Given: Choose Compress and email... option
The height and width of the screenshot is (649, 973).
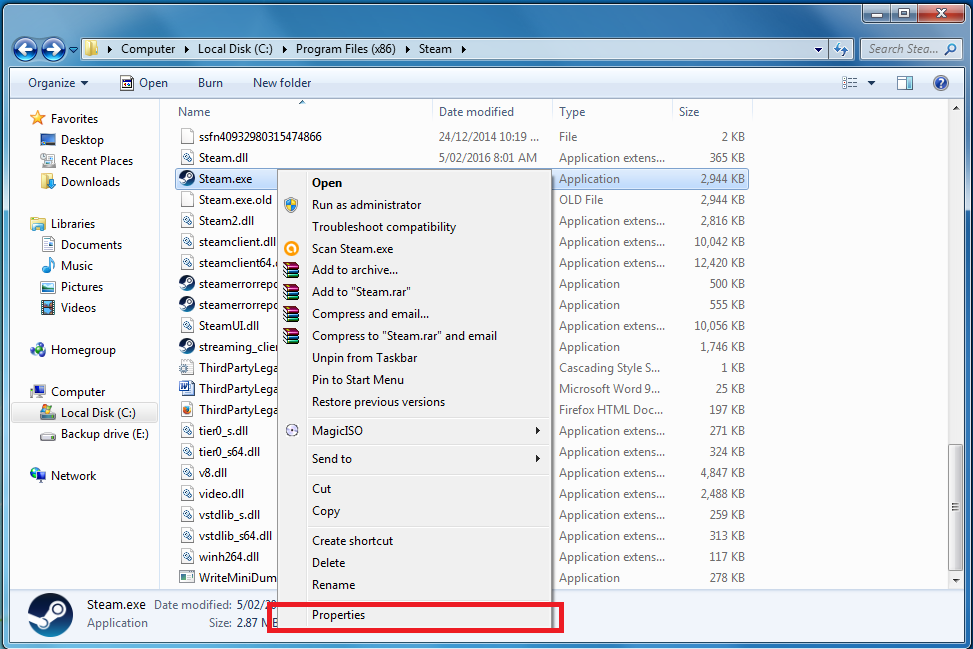Looking at the screenshot, I should [x=414, y=314].
